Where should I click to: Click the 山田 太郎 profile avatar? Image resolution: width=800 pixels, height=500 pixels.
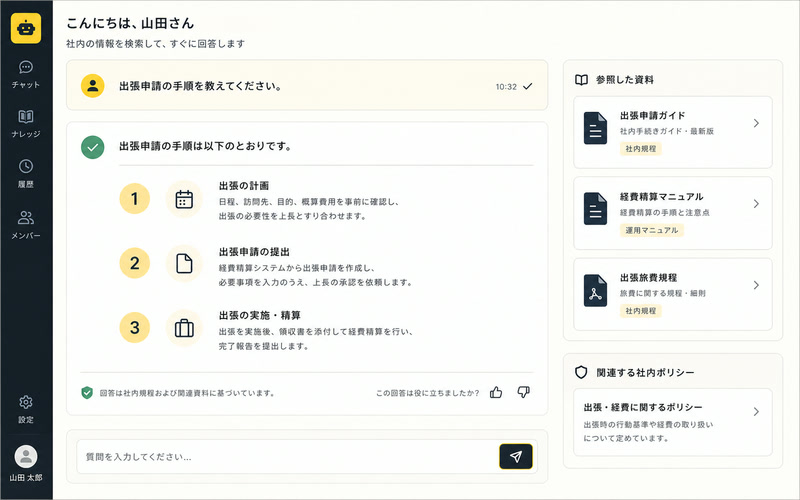click(x=26, y=457)
